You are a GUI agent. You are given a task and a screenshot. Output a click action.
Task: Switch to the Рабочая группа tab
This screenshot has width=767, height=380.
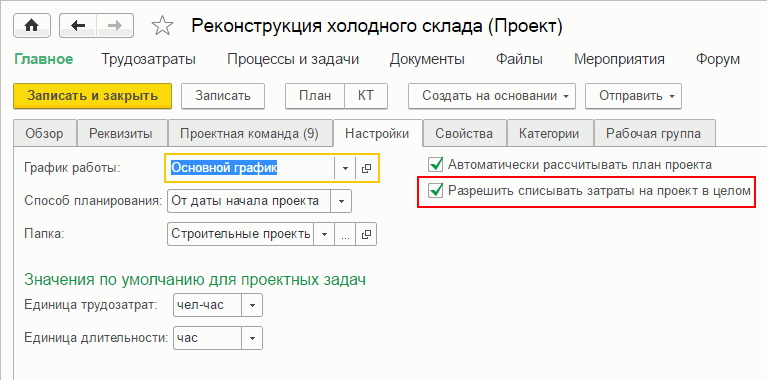[654, 133]
